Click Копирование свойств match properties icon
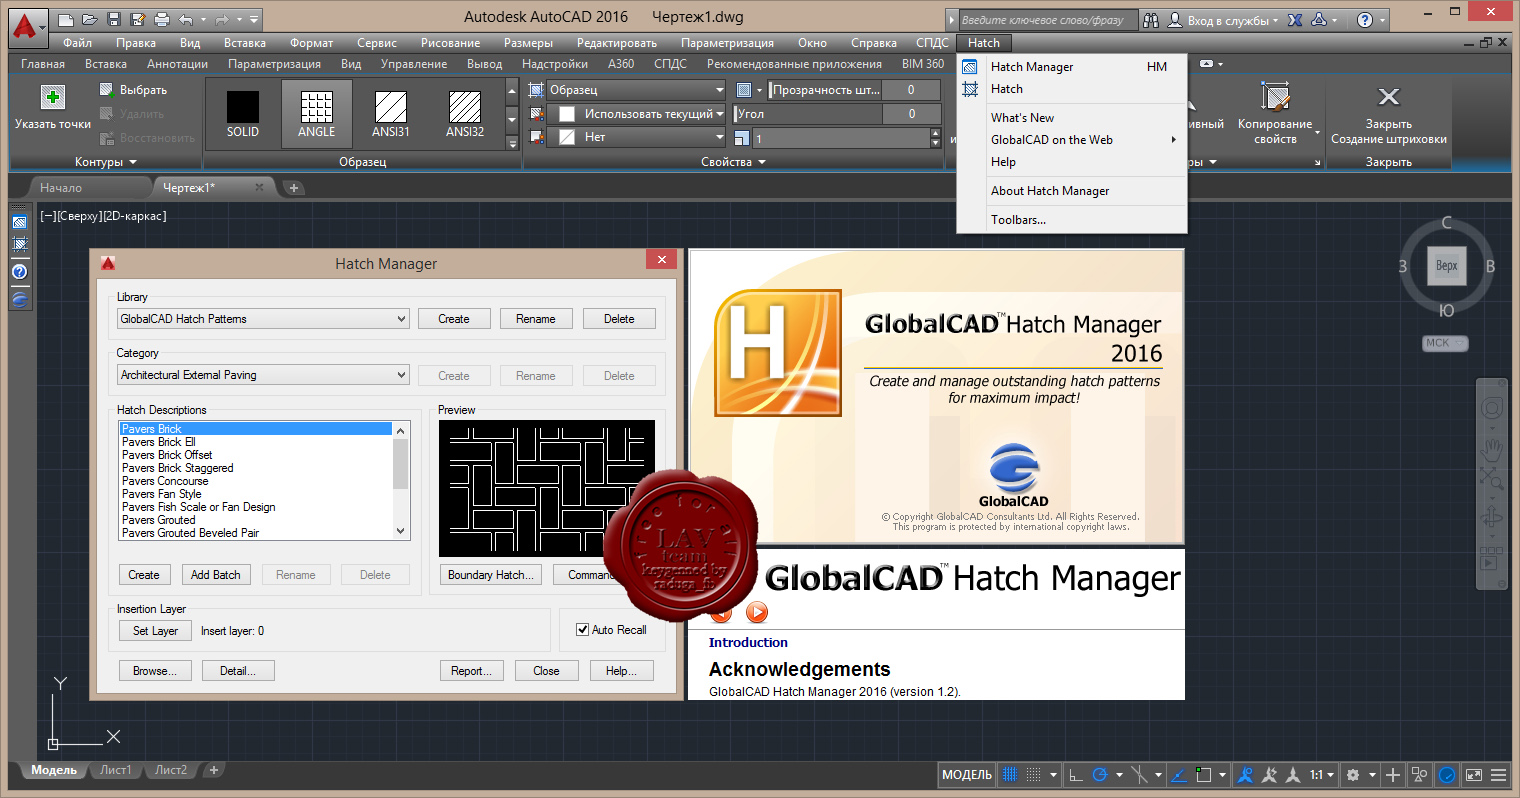 pos(1275,97)
